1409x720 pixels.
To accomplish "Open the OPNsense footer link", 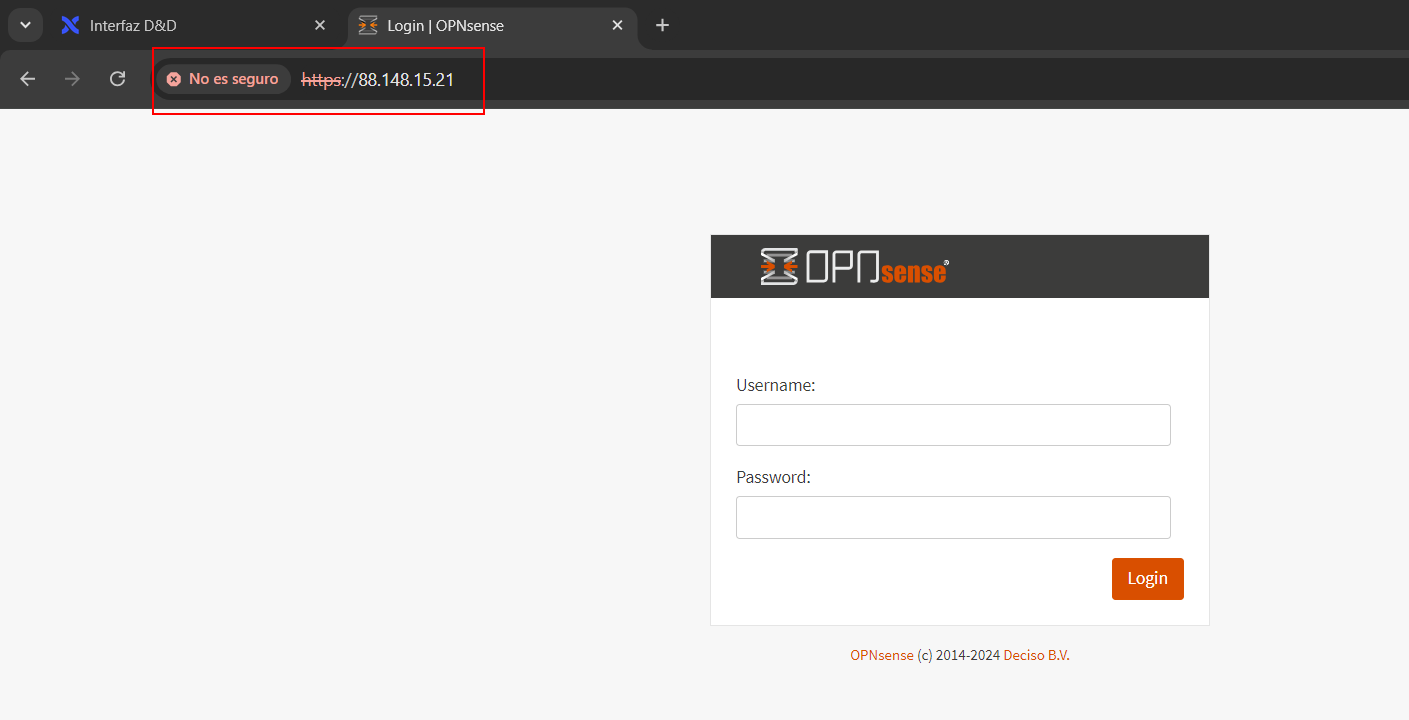I will click(881, 656).
